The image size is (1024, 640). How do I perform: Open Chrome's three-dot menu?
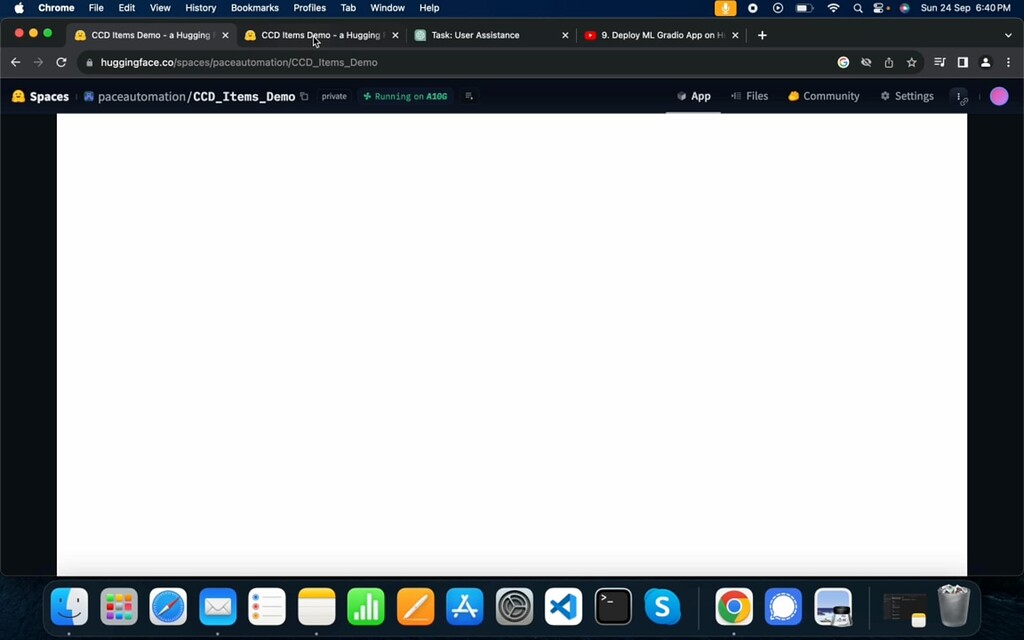click(x=1010, y=62)
